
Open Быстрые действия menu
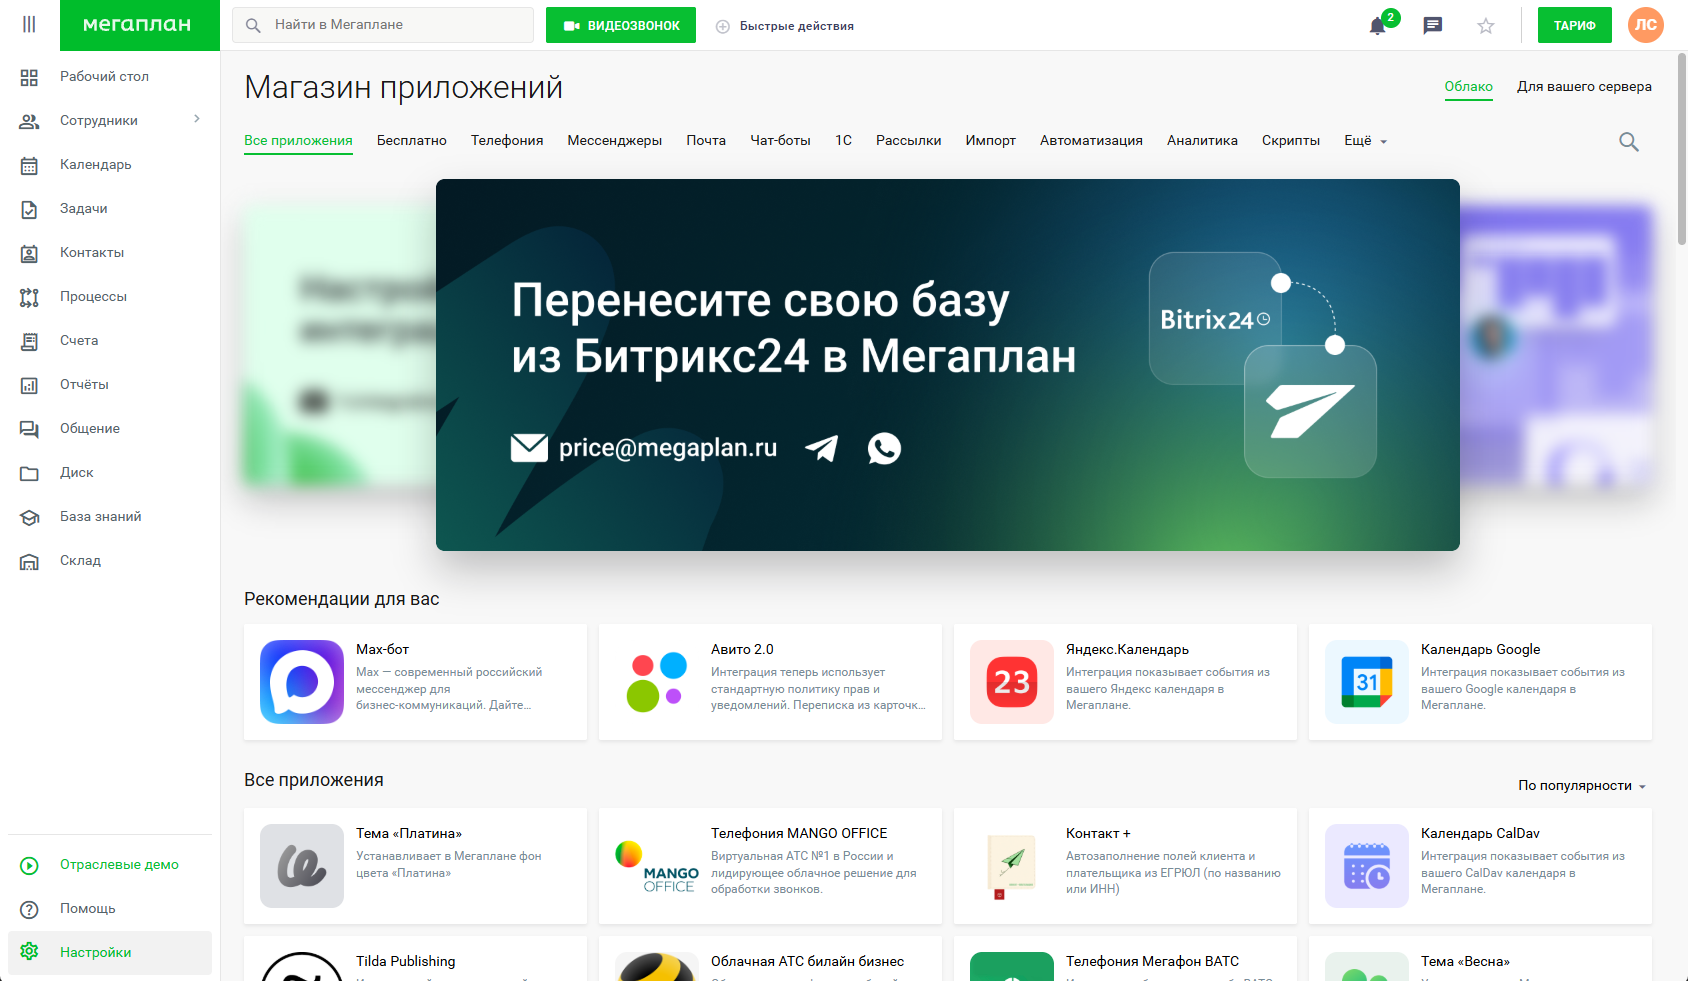pos(785,26)
